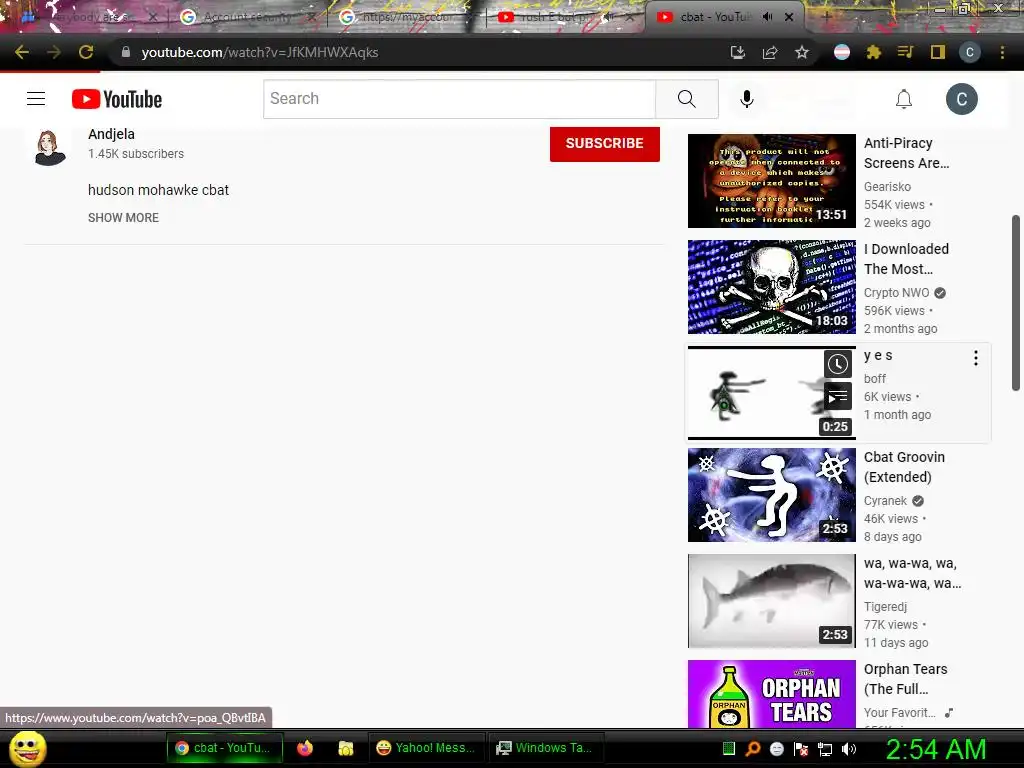Open the Yahoo! Messenger taskbar button

click(426, 748)
